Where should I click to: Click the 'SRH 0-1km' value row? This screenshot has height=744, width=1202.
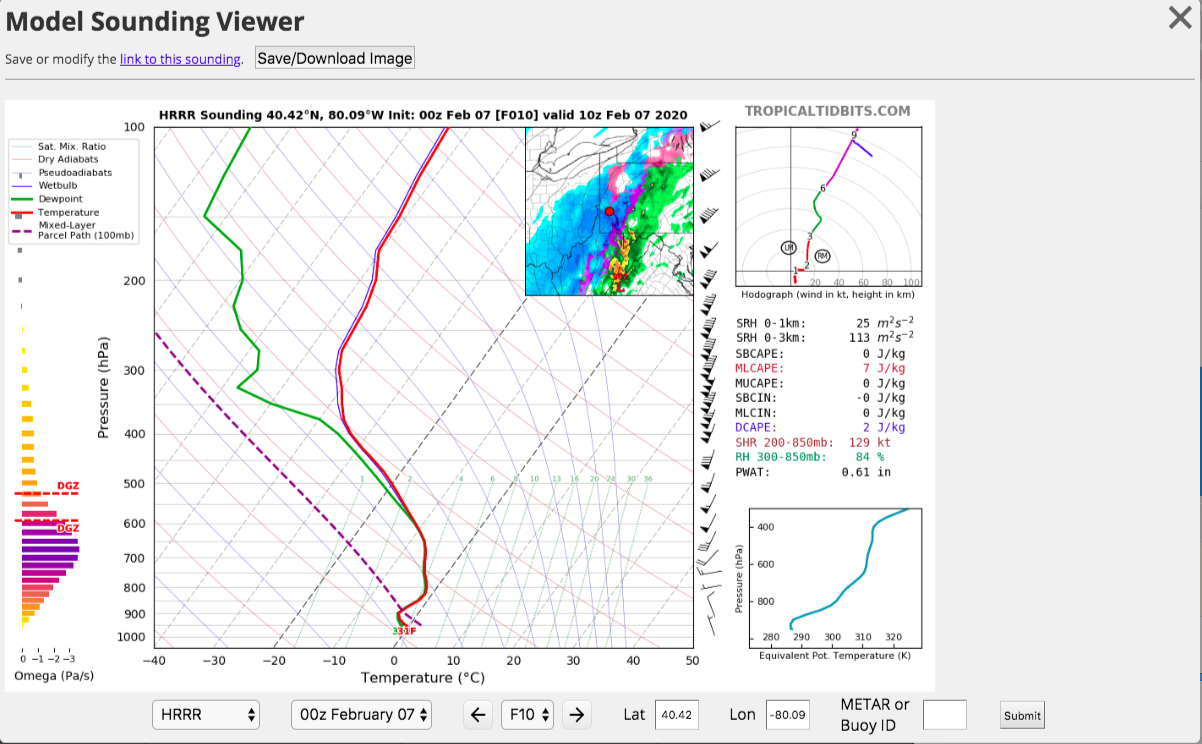(x=825, y=324)
